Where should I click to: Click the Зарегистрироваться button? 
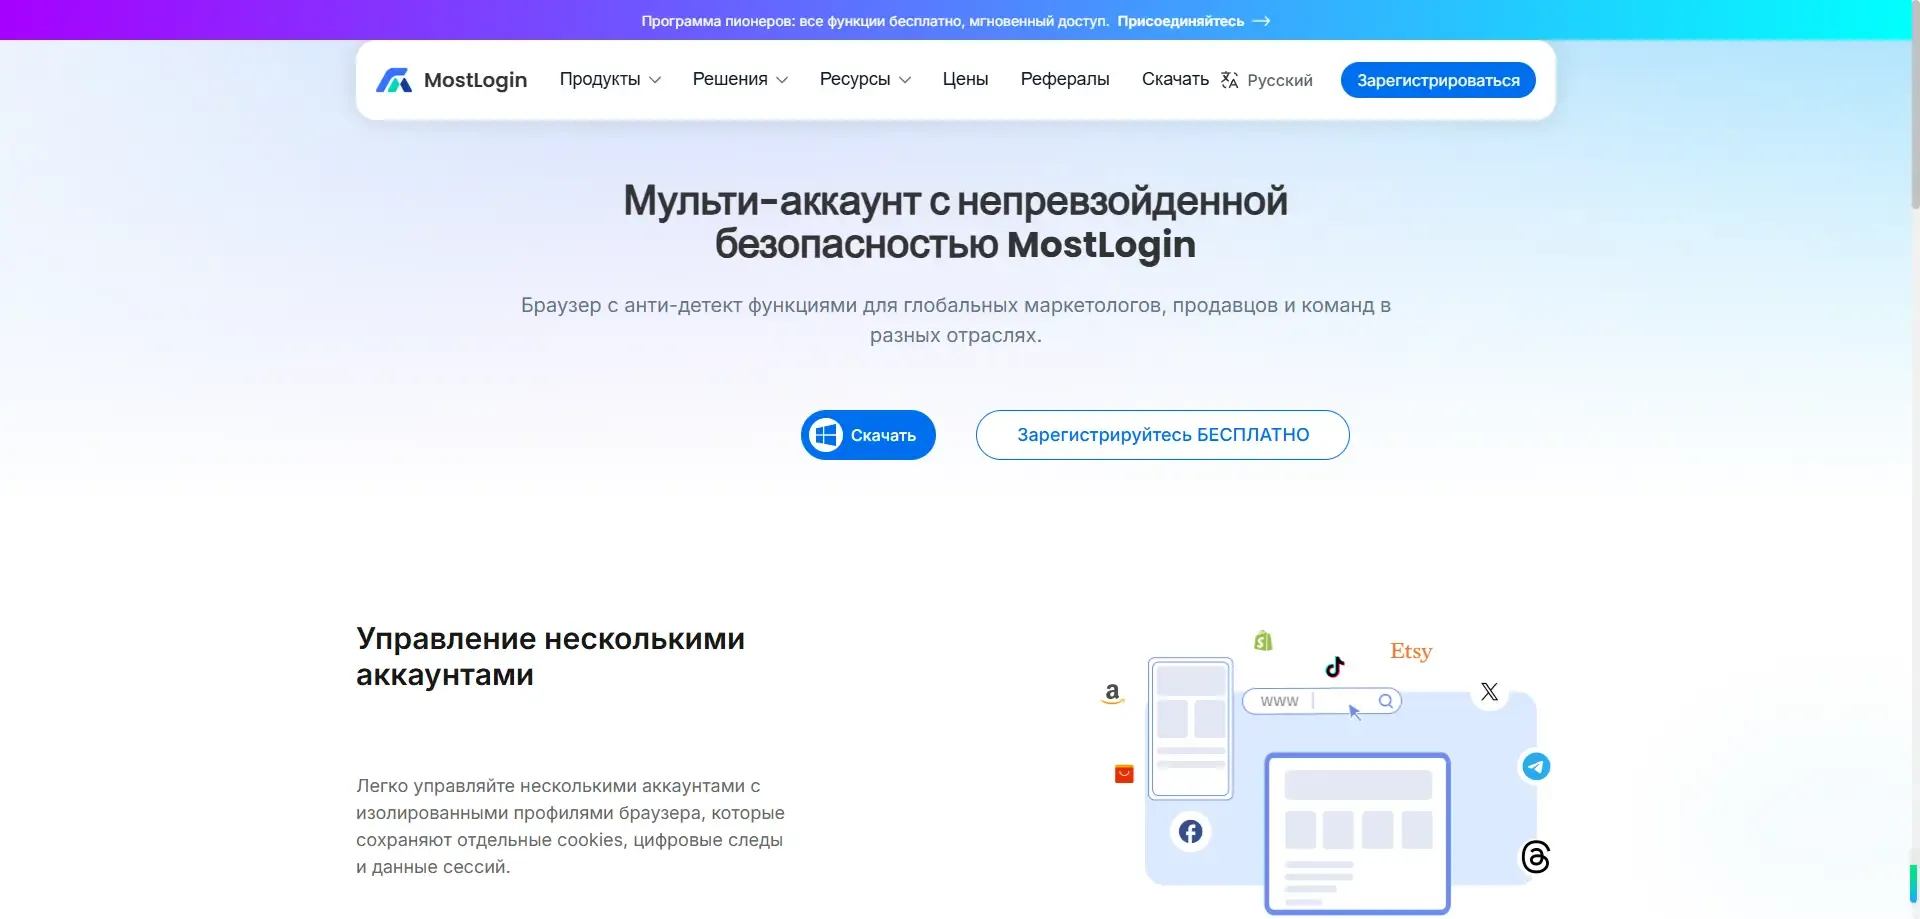point(1438,80)
